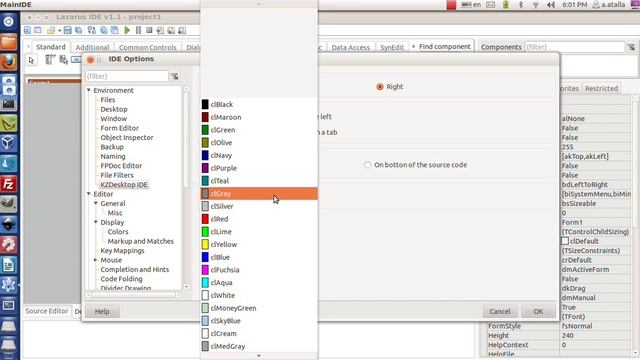640x360 pixels.
Task: Click the Save floppy disk icon
Action: pos(68,30)
